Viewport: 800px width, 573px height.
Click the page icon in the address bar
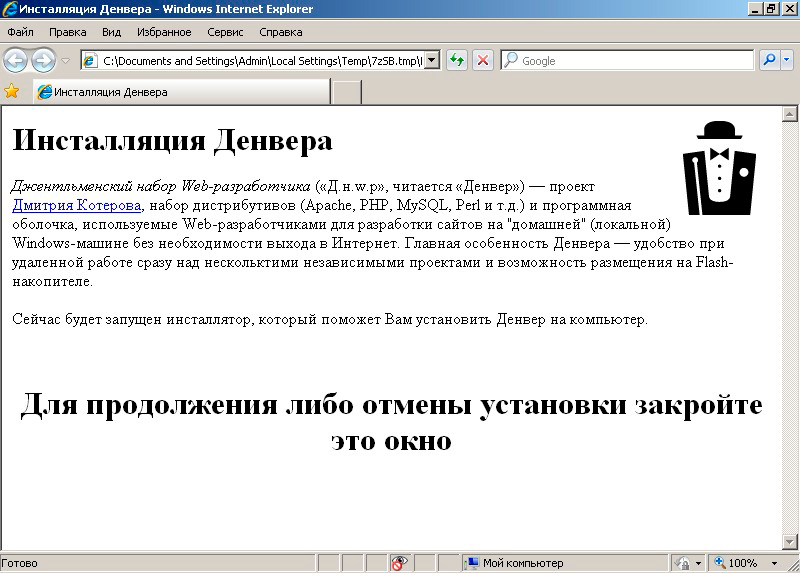(x=90, y=61)
